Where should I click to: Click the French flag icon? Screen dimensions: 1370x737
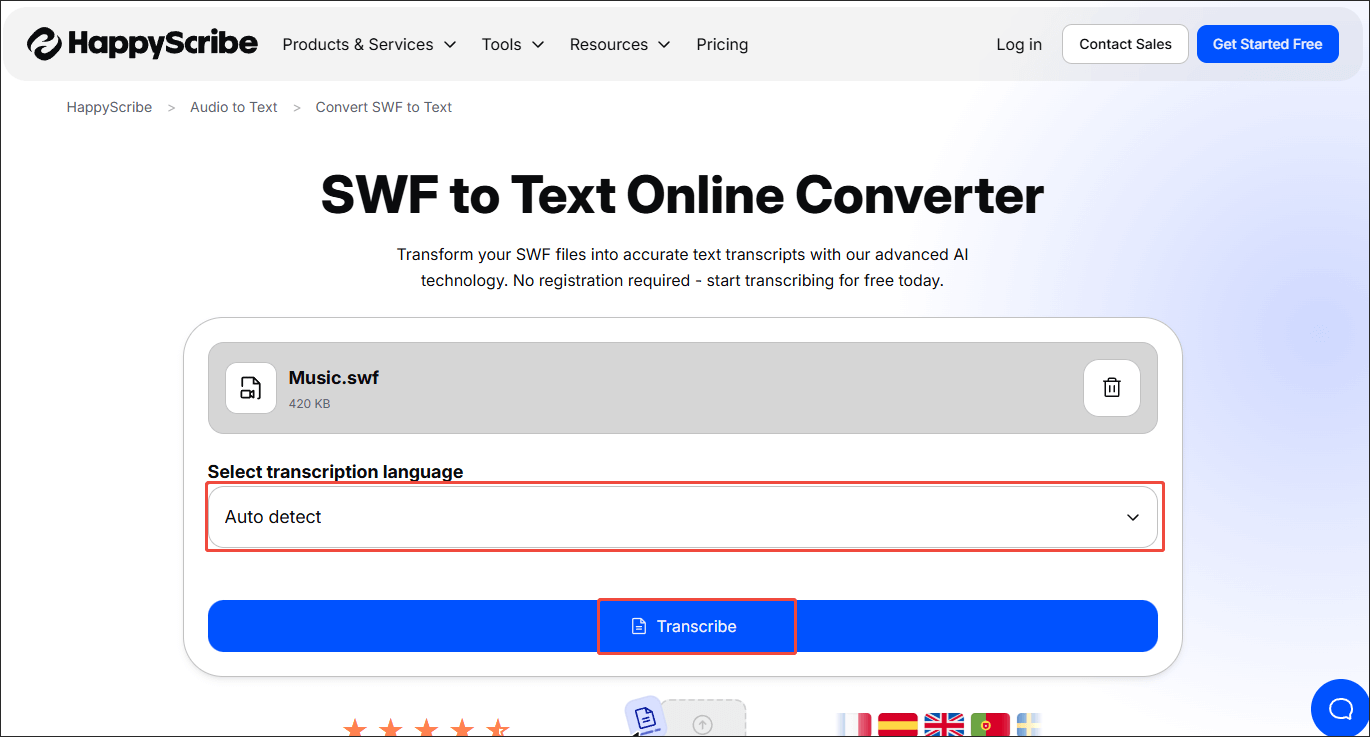point(853,723)
